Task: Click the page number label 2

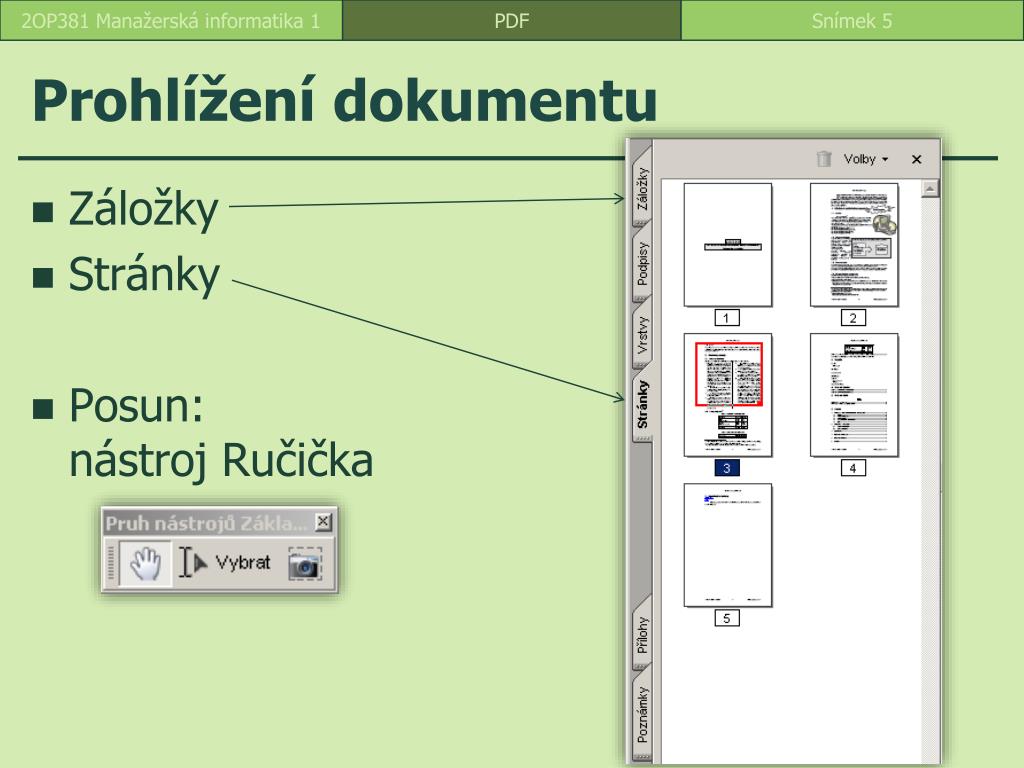Action: pos(853,318)
